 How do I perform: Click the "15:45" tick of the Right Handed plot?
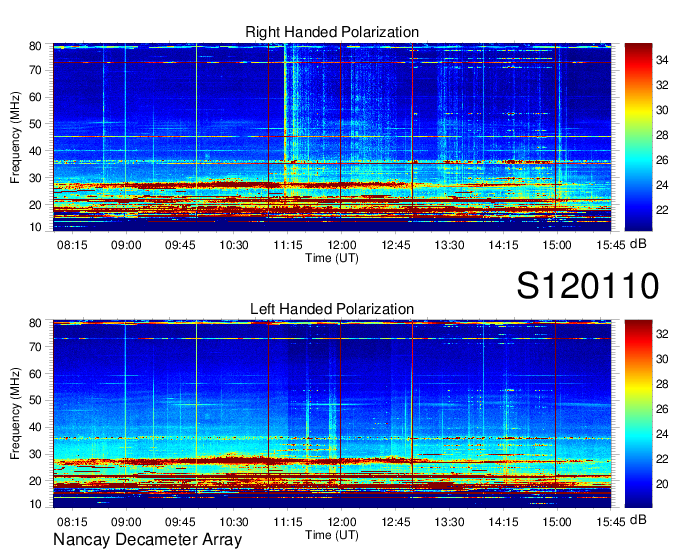point(611,245)
